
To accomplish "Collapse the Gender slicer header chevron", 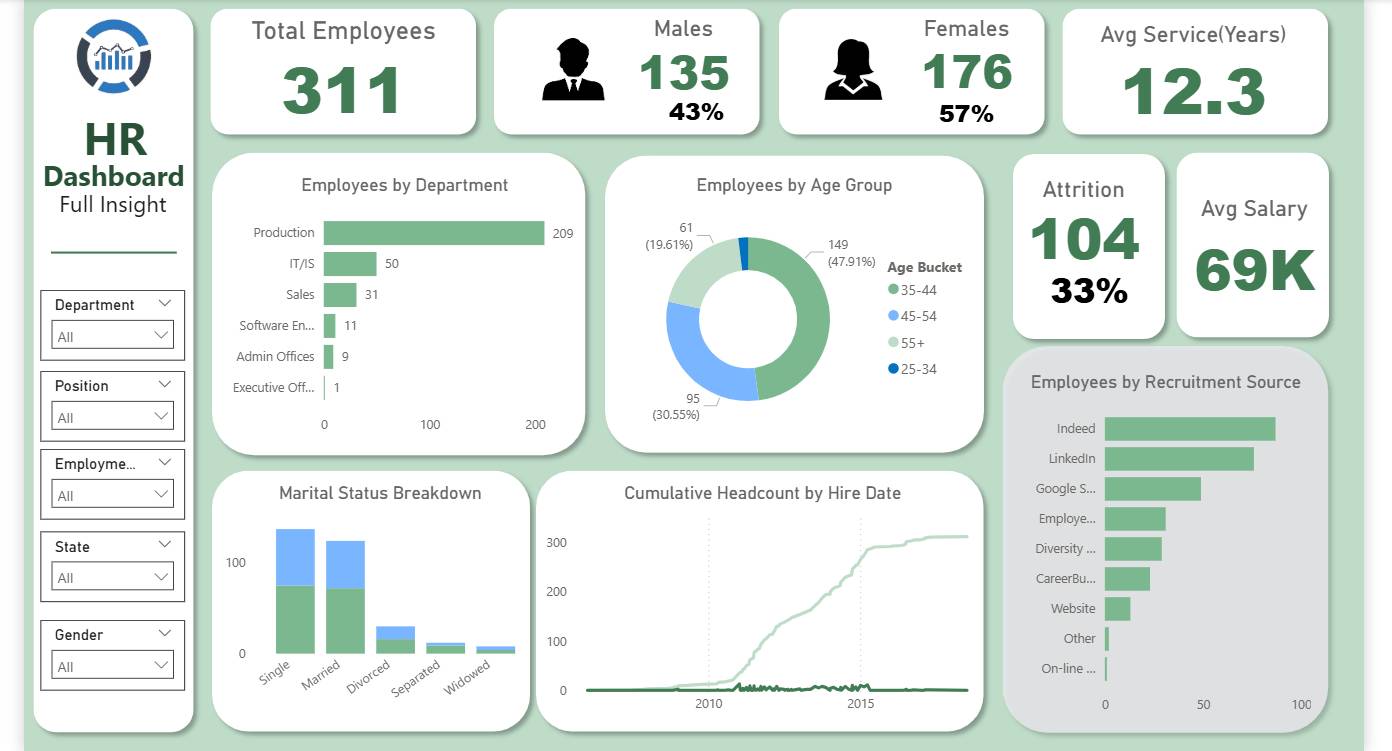I will tap(165, 633).
